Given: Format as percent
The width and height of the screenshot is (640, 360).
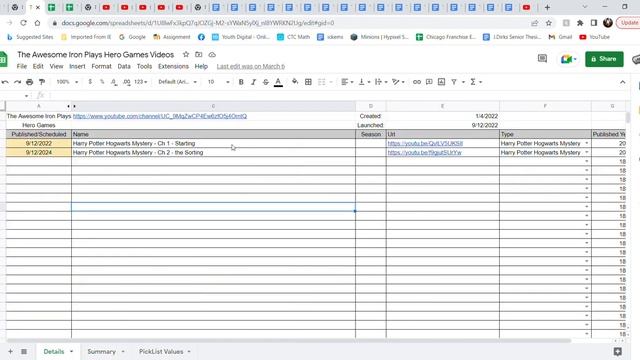Looking at the screenshot, I should [x=102, y=82].
